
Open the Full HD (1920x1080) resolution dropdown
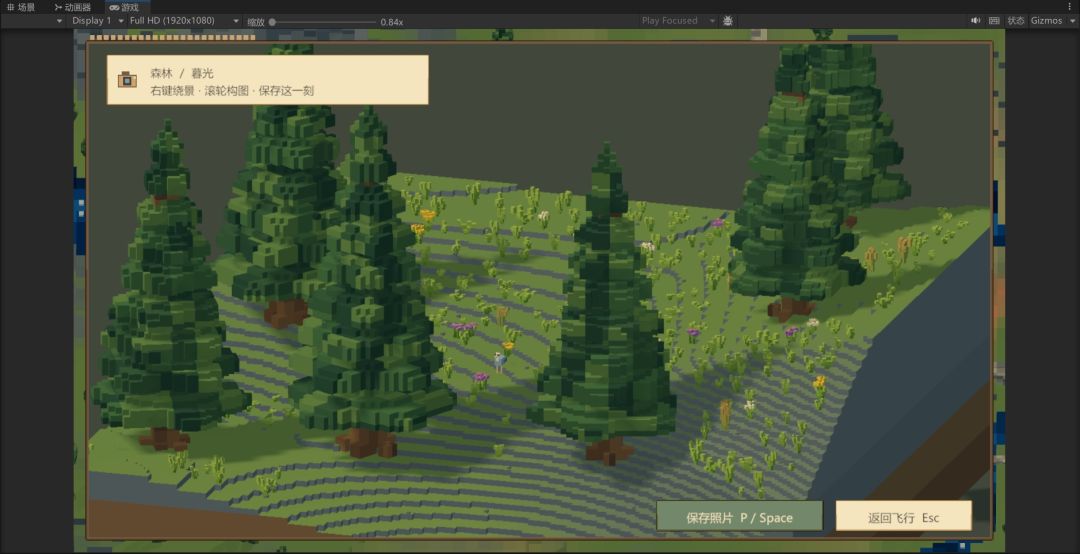coord(184,21)
